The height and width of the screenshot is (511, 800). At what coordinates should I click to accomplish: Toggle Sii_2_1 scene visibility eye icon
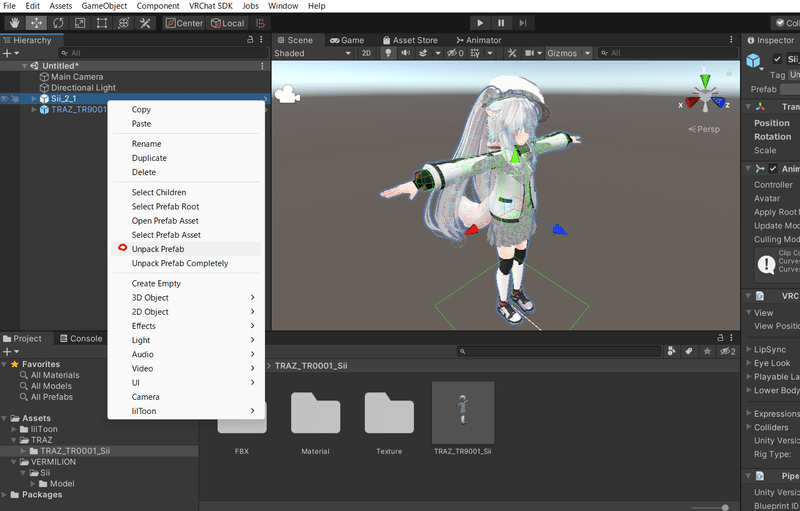[x=5, y=98]
